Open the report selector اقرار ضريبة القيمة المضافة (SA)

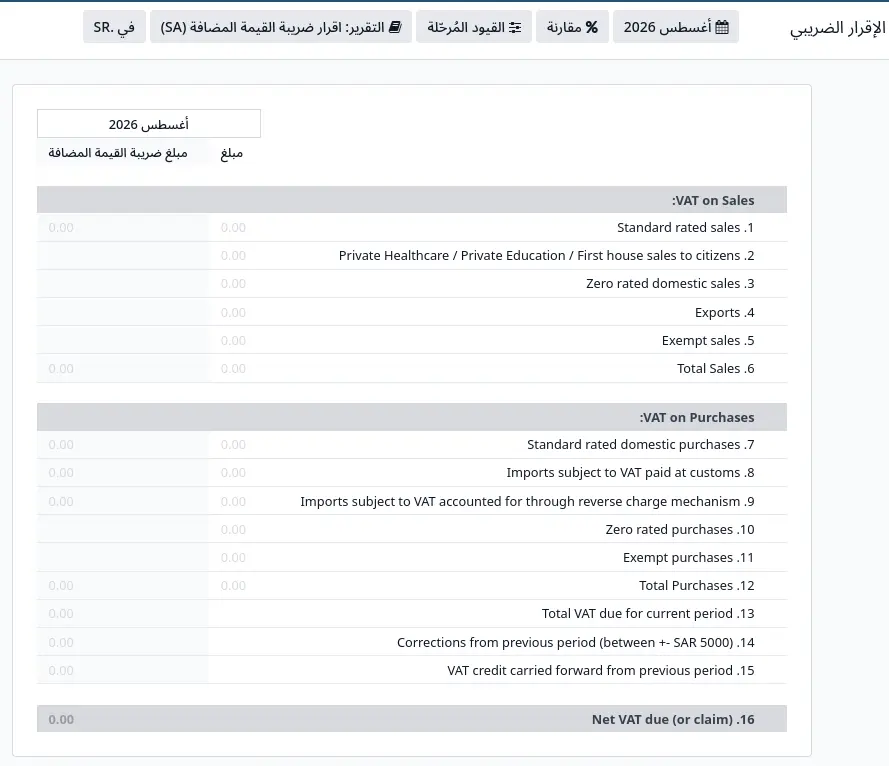(281, 27)
